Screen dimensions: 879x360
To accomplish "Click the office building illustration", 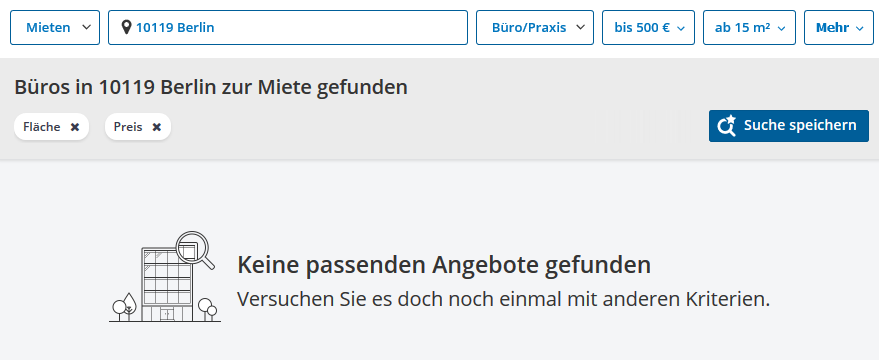I will 165,277.
